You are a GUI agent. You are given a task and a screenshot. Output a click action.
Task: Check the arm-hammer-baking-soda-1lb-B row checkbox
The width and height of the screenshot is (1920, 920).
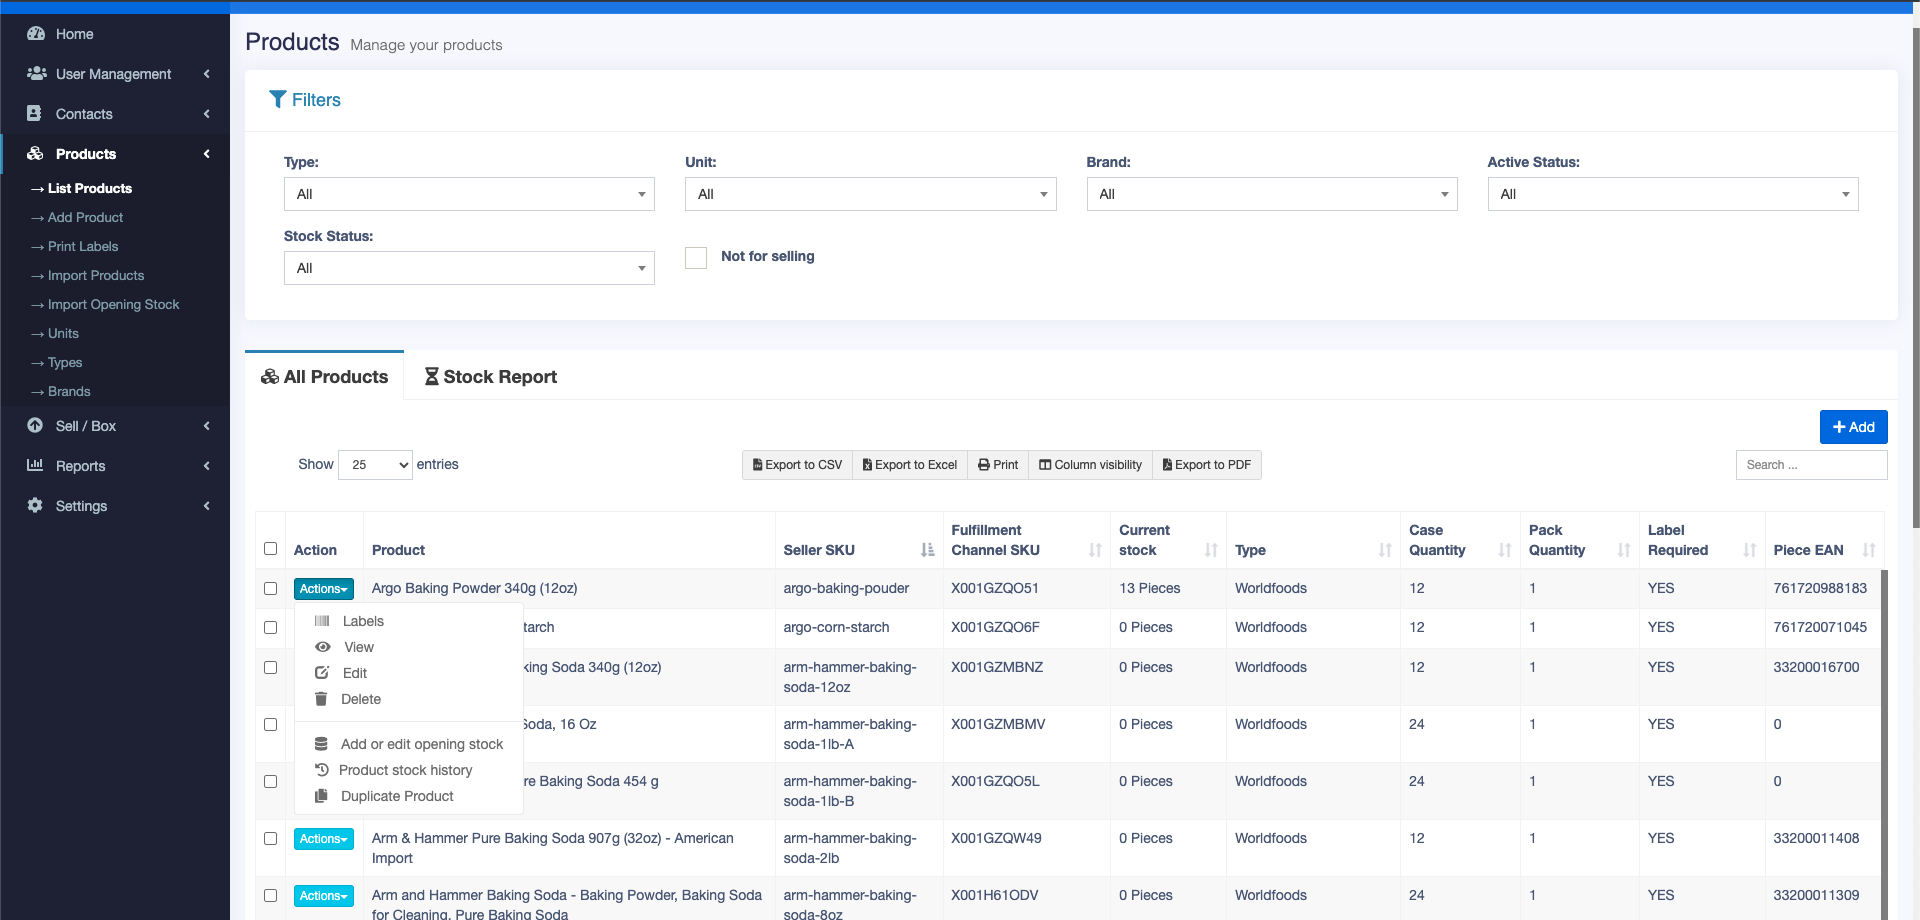[270, 781]
